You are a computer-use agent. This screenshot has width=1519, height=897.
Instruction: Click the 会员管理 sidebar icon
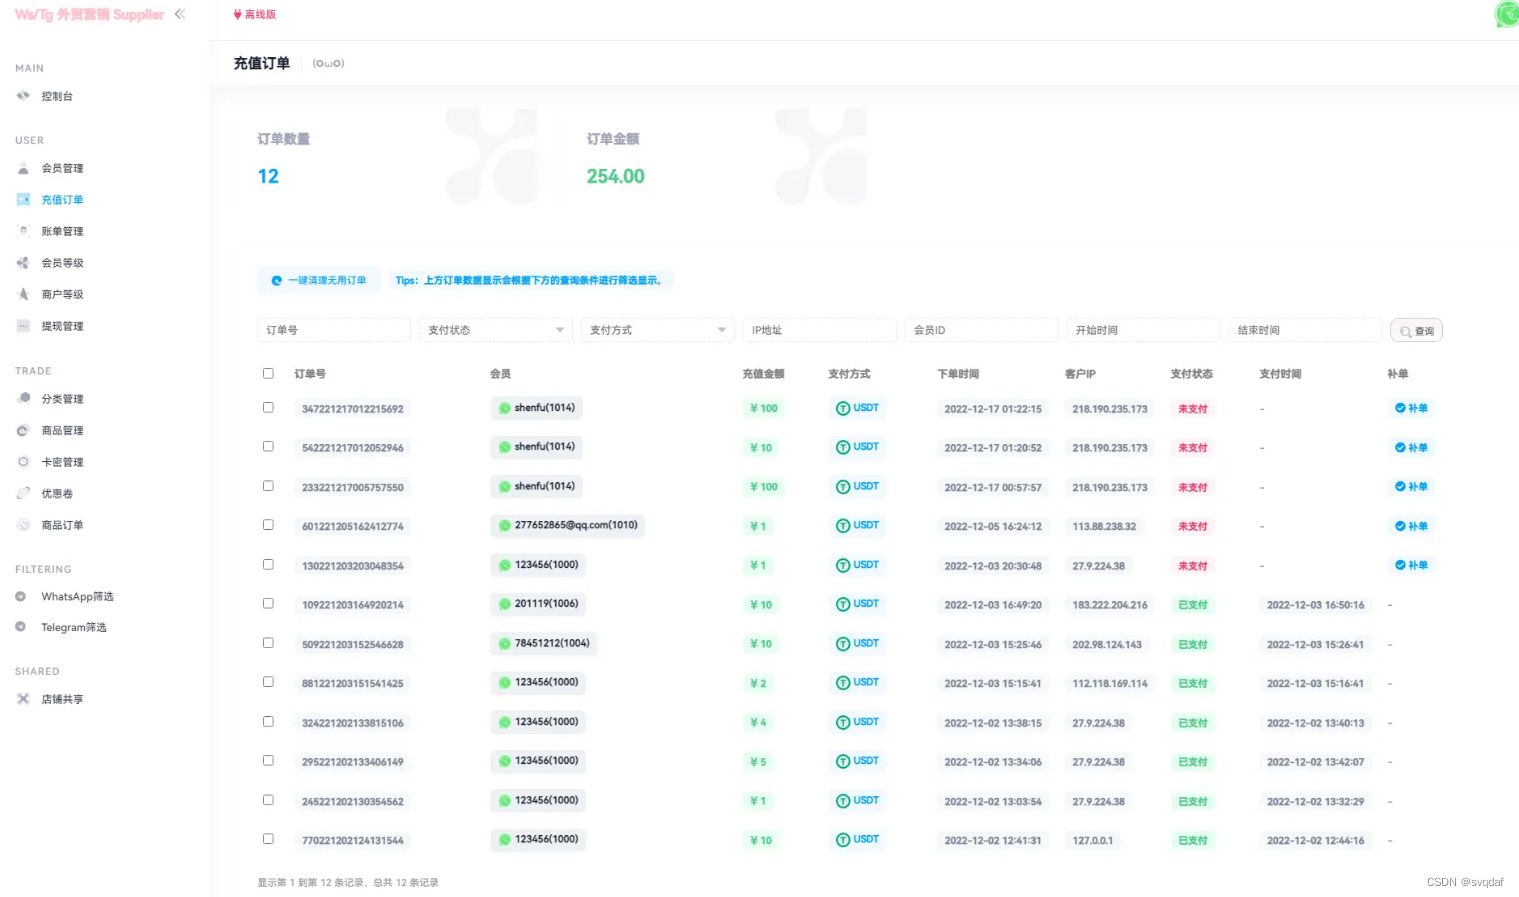coord(23,168)
